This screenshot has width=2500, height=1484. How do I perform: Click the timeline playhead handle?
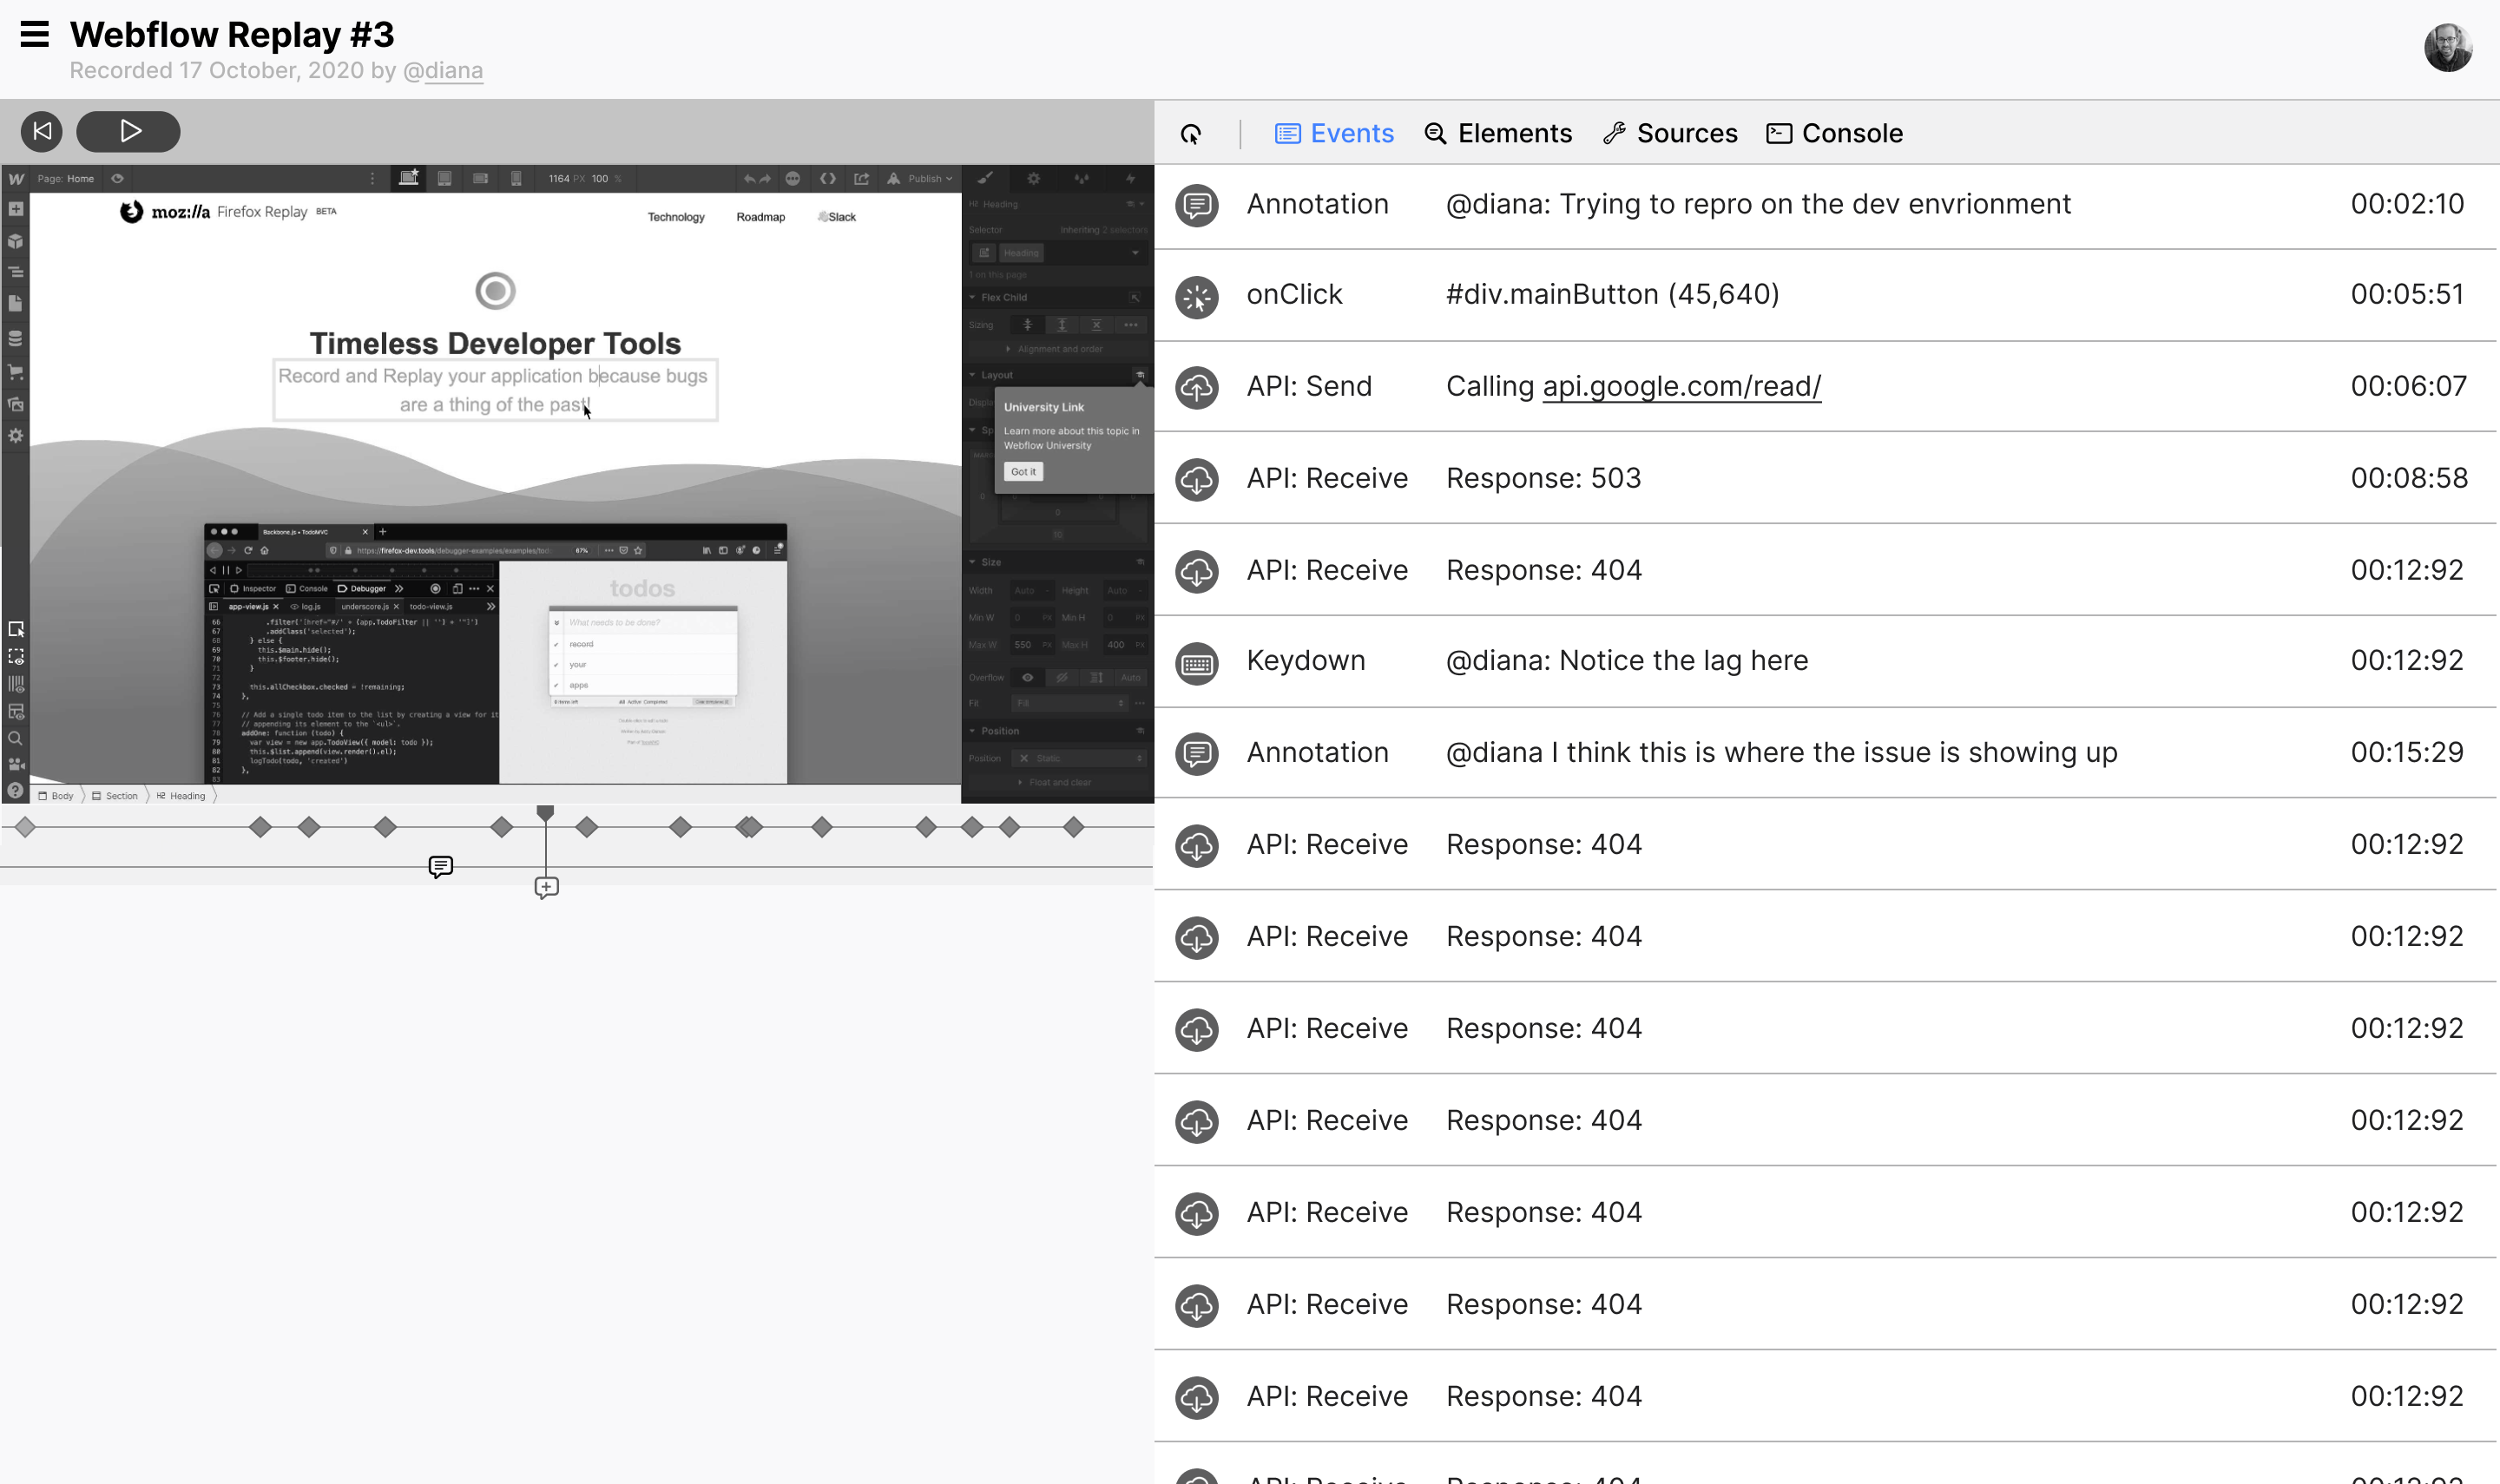pyautogui.click(x=545, y=813)
